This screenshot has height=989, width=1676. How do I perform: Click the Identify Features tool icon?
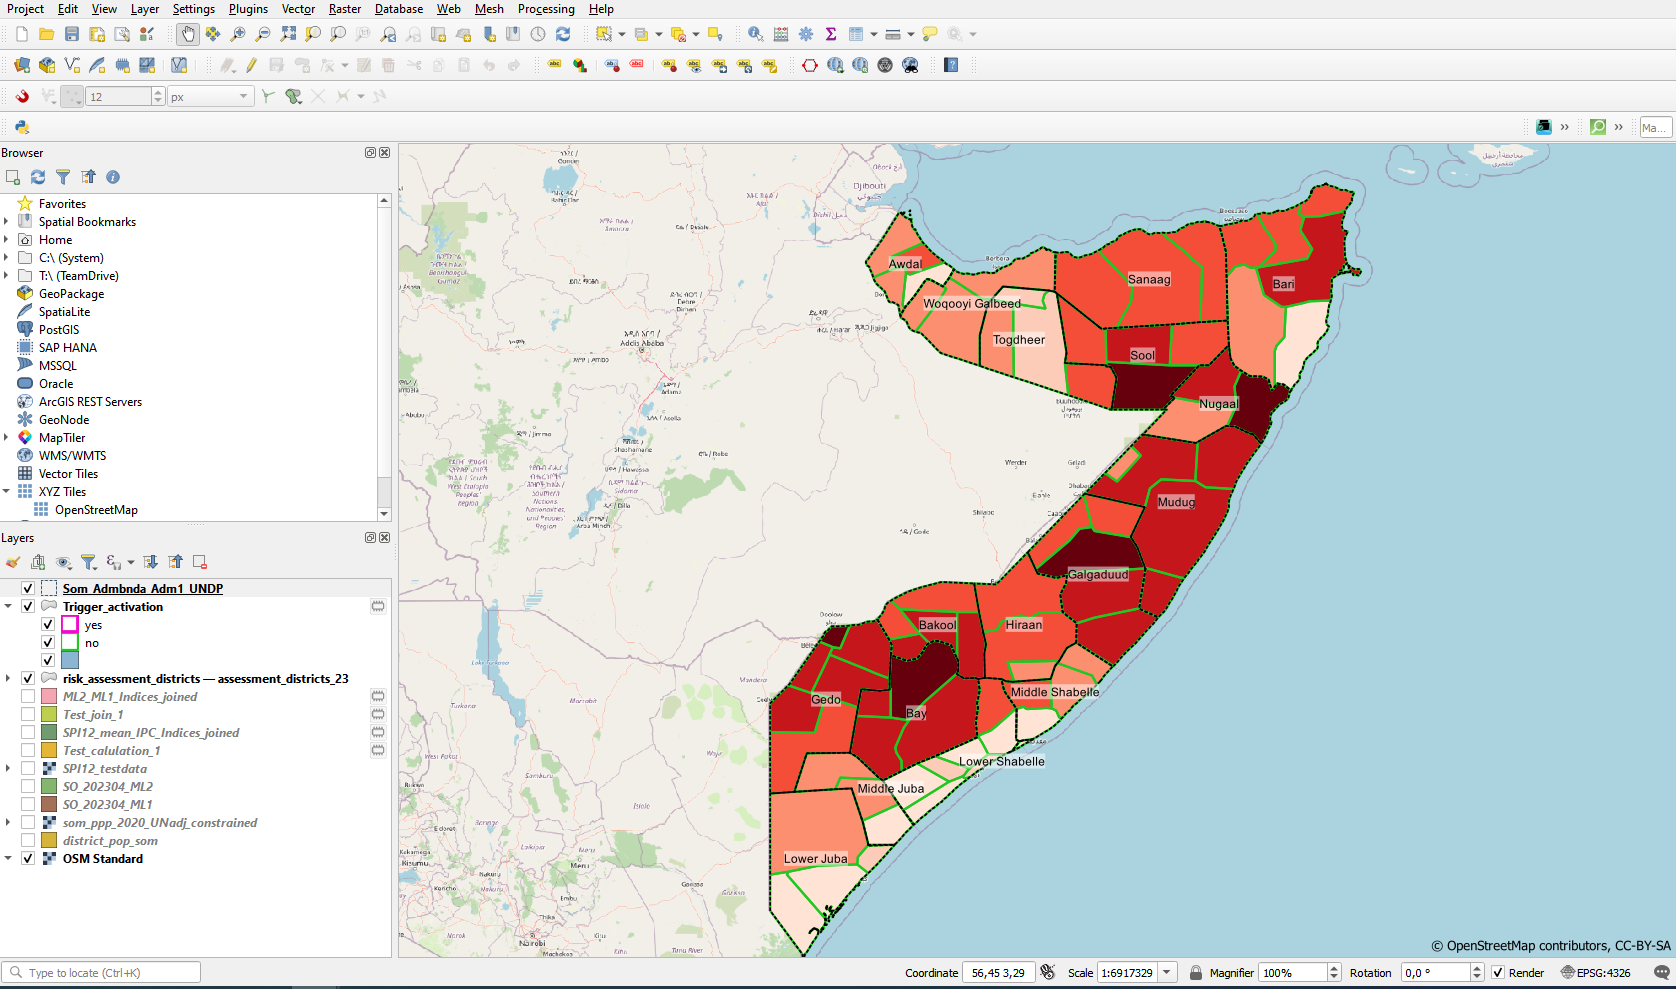click(x=755, y=34)
